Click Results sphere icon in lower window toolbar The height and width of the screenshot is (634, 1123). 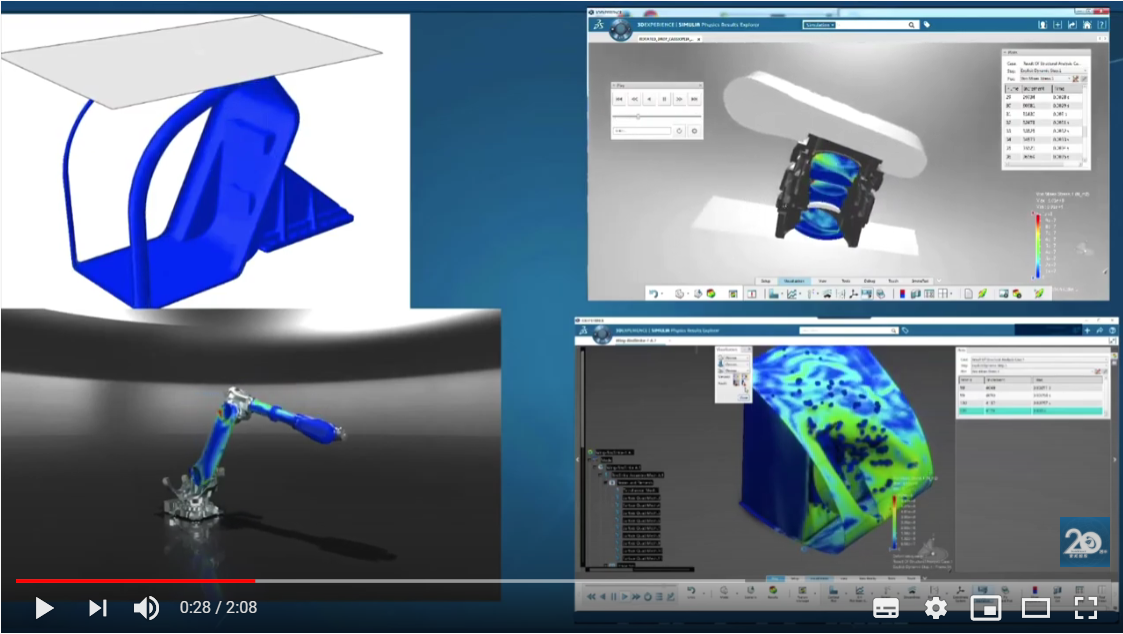(773, 594)
